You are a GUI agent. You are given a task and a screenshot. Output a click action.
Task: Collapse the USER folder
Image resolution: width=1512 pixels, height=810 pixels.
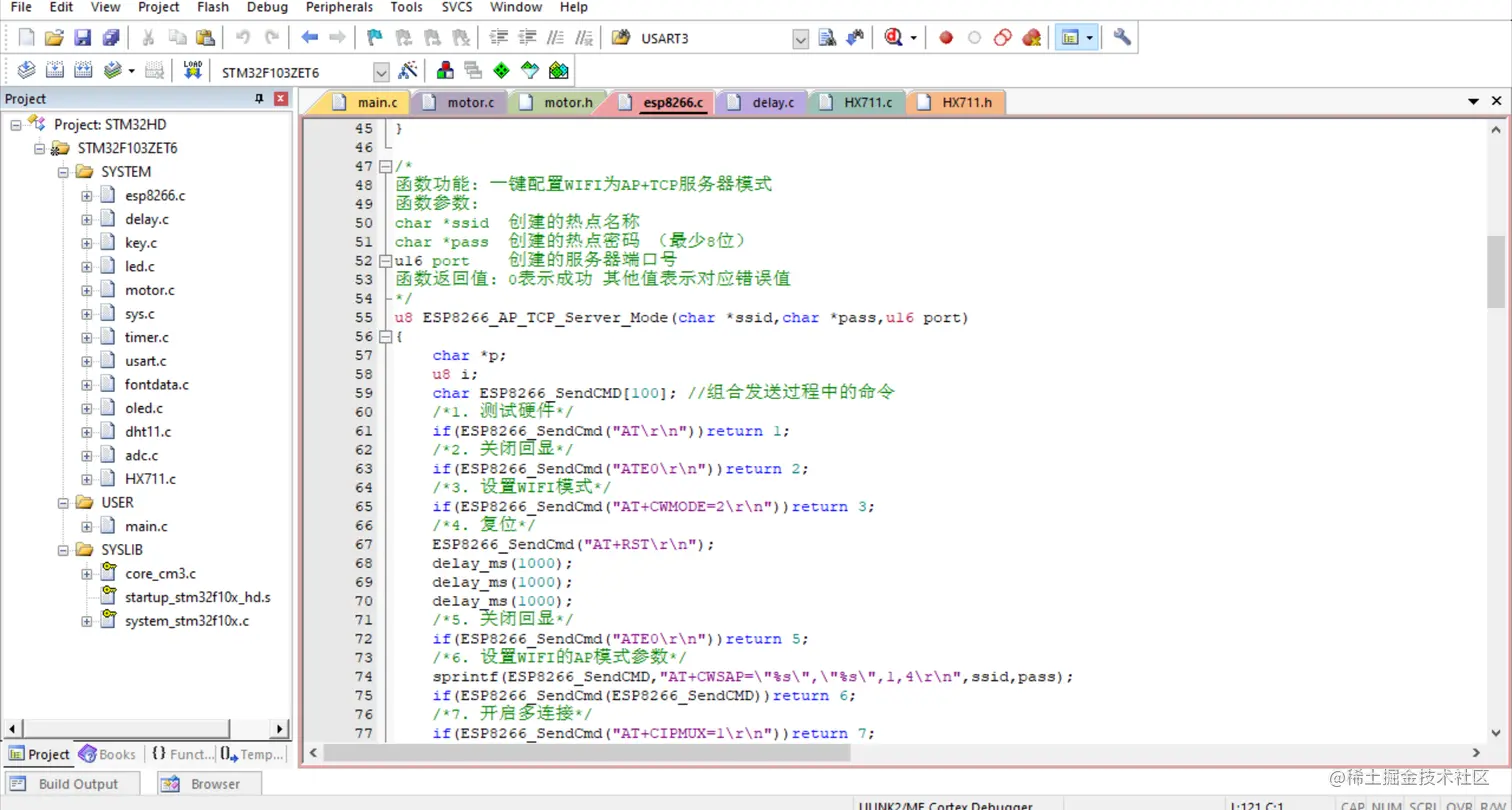coord(62,503)
